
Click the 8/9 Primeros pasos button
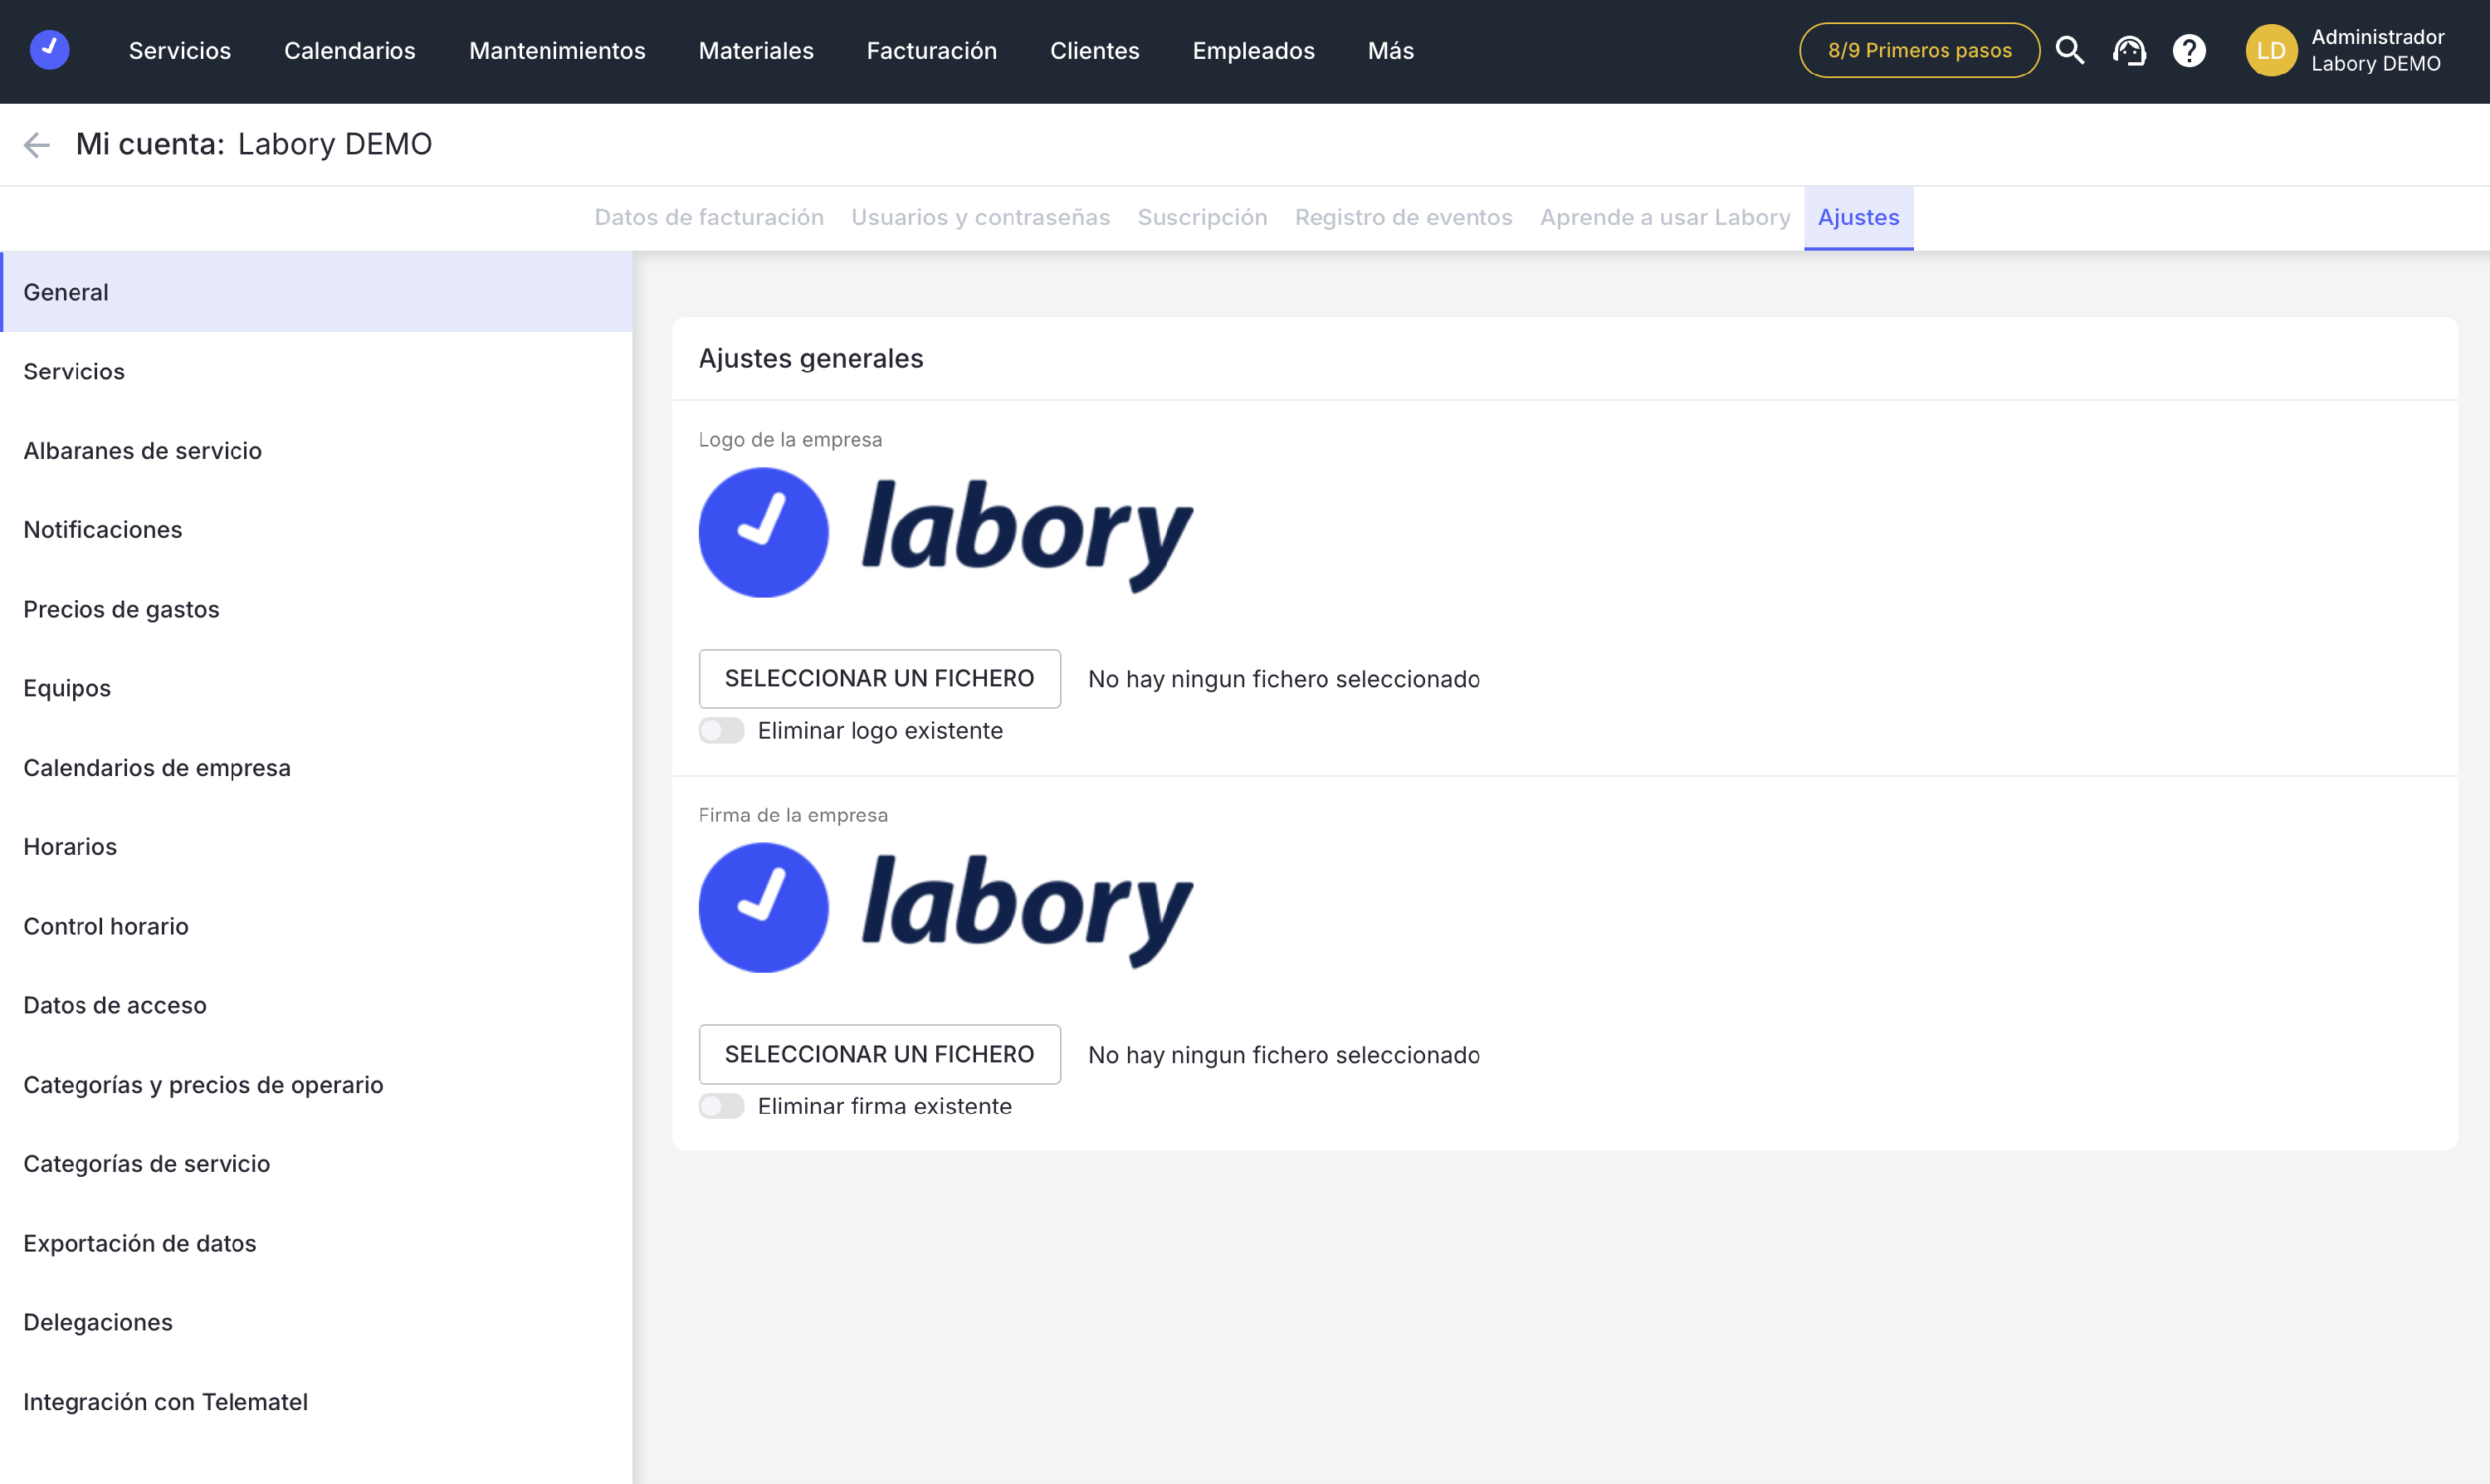(x=1918, y=50)
